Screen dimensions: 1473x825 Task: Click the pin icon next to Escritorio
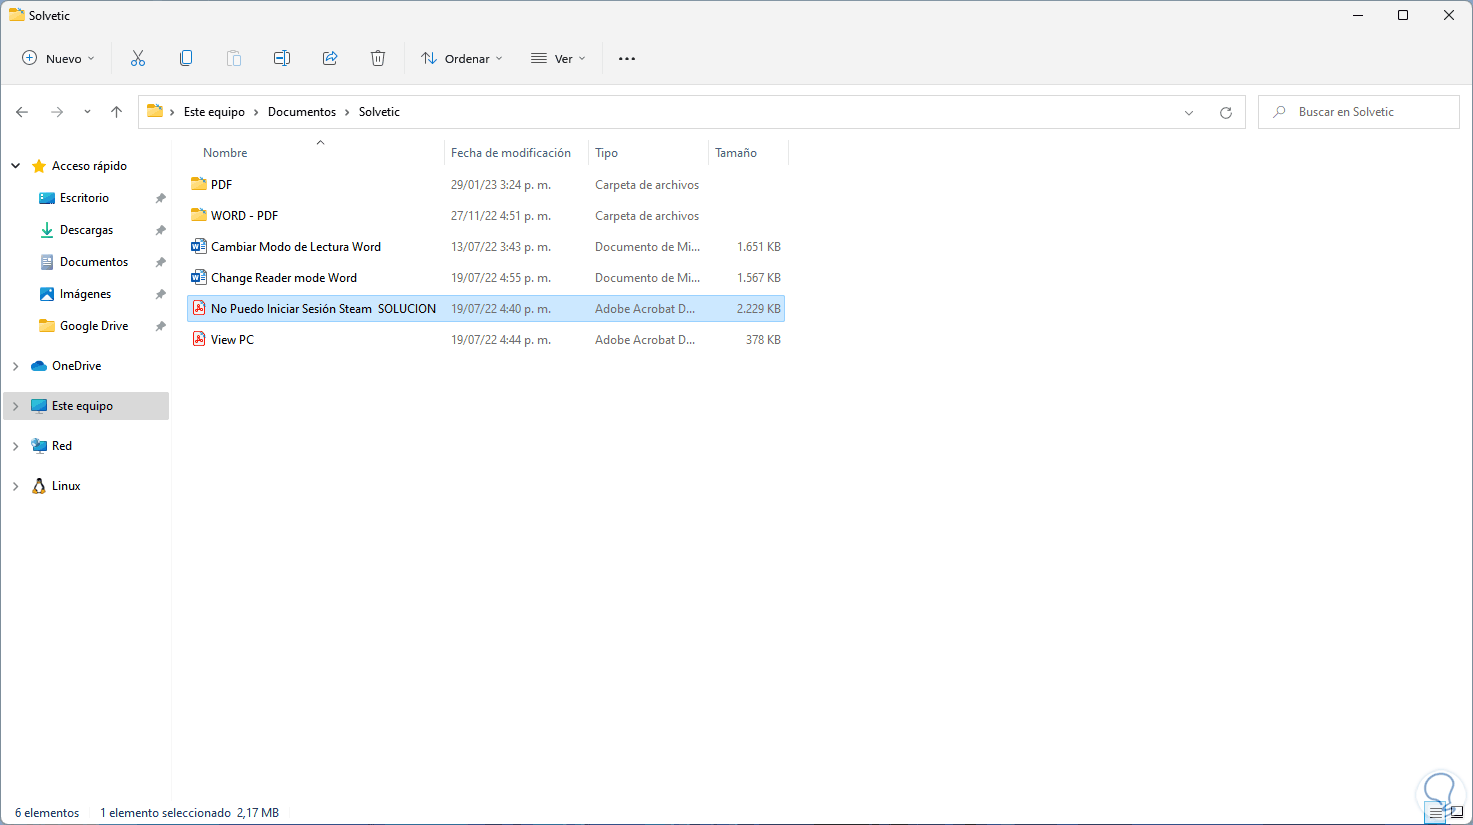pyautogui.click(x=160, y=198)
